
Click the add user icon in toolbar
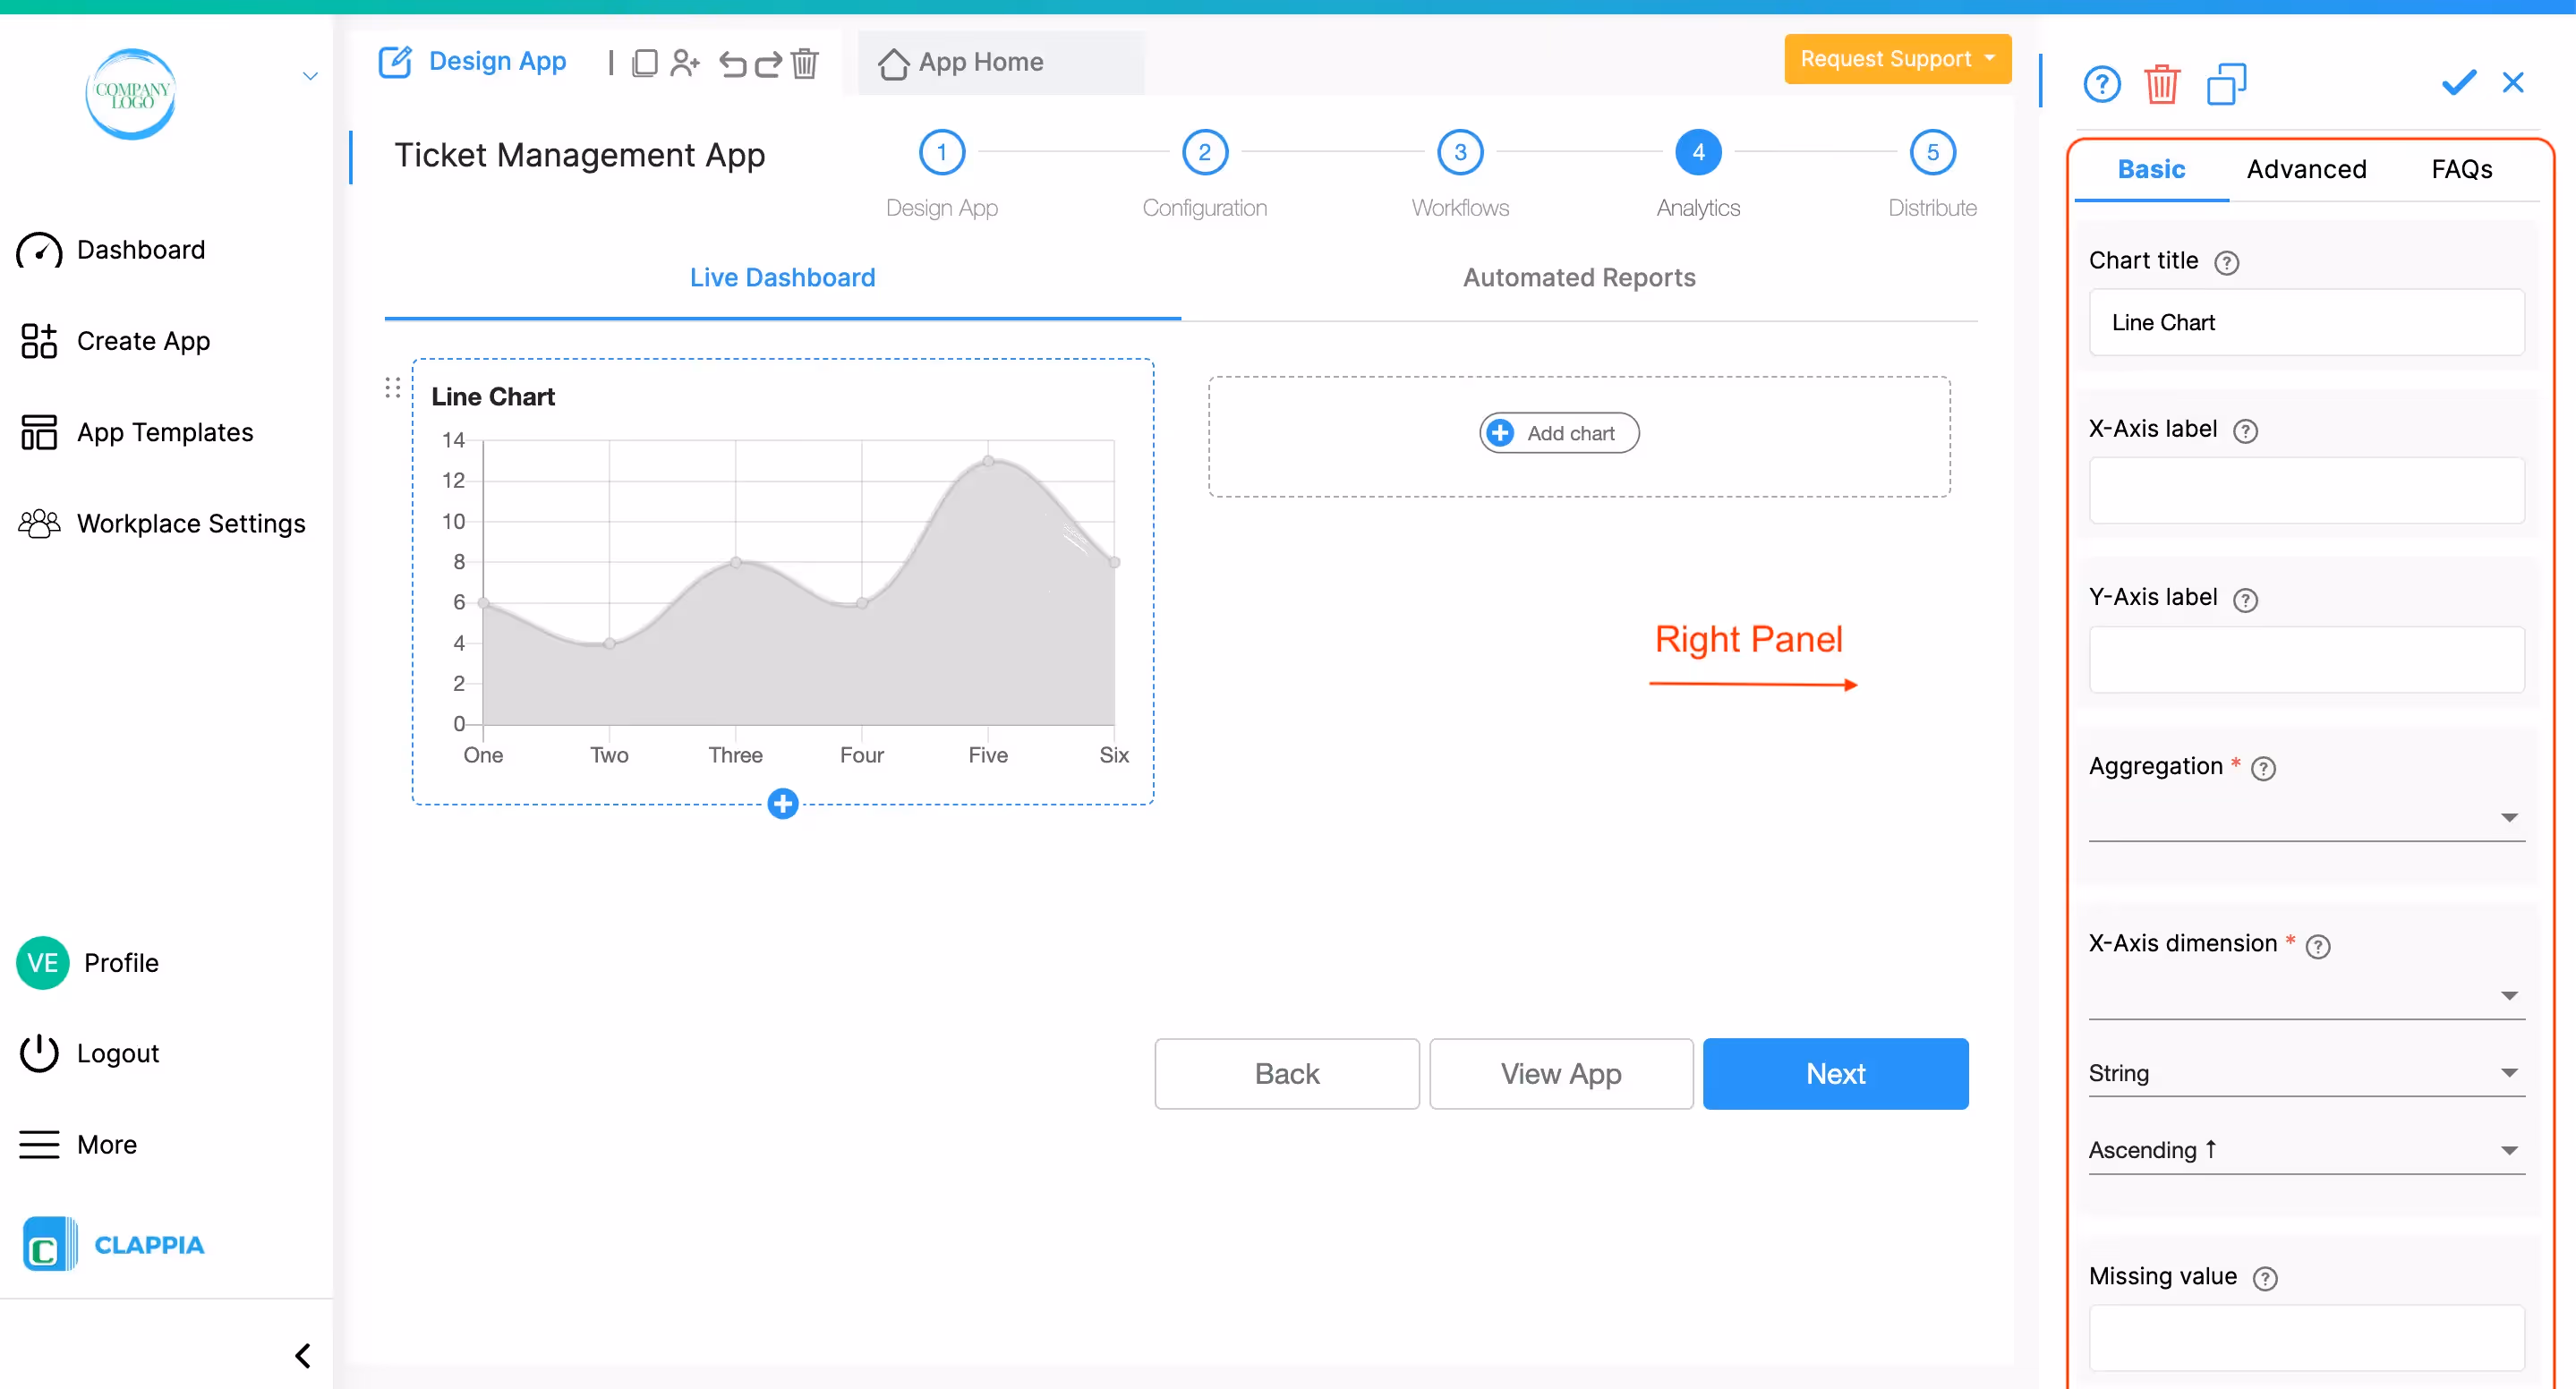pos(685,64)
